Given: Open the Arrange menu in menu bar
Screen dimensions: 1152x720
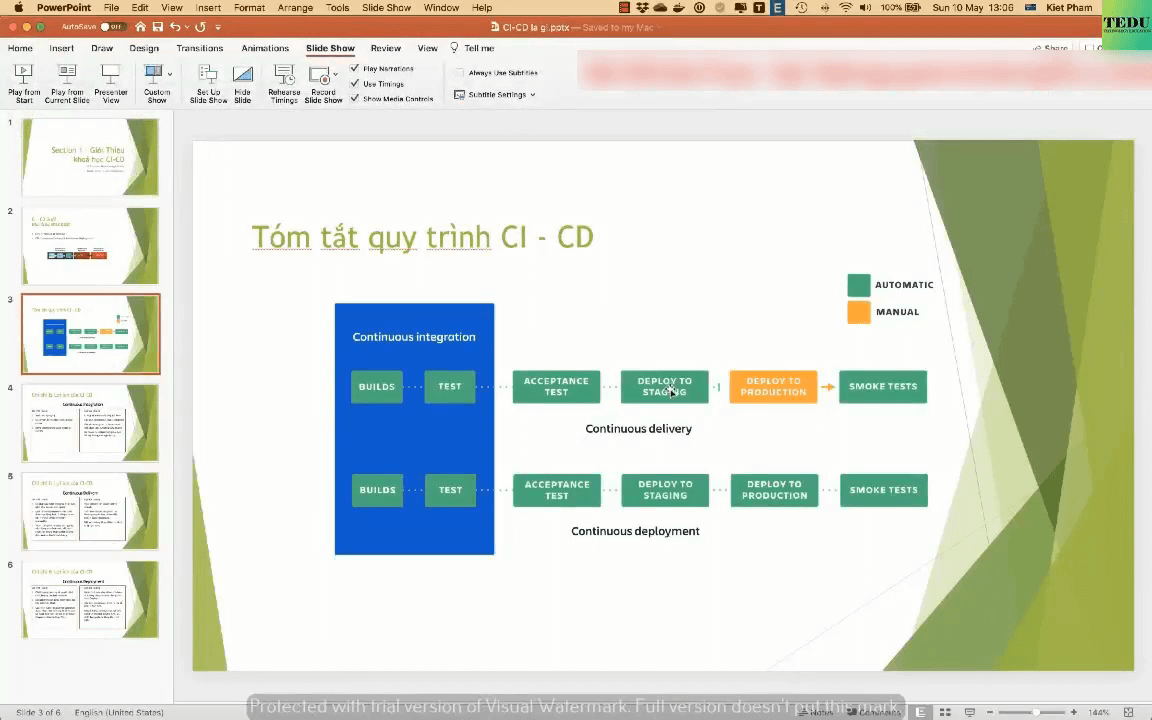Looking at the screenshot, I should click(295, 8).
